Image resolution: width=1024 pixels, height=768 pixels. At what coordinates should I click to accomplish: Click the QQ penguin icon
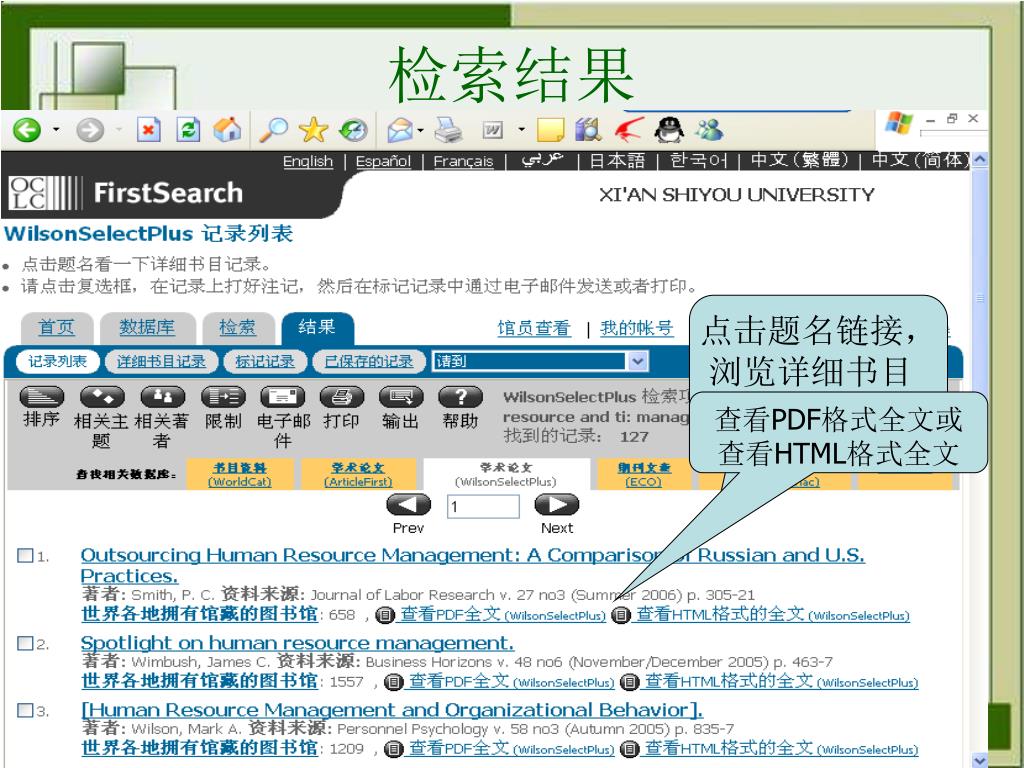[669, 130]
